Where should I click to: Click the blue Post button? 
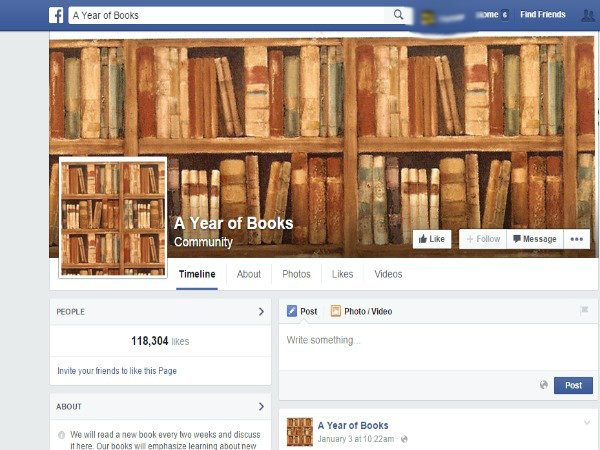pyautogui.click(x=573, y=385)
